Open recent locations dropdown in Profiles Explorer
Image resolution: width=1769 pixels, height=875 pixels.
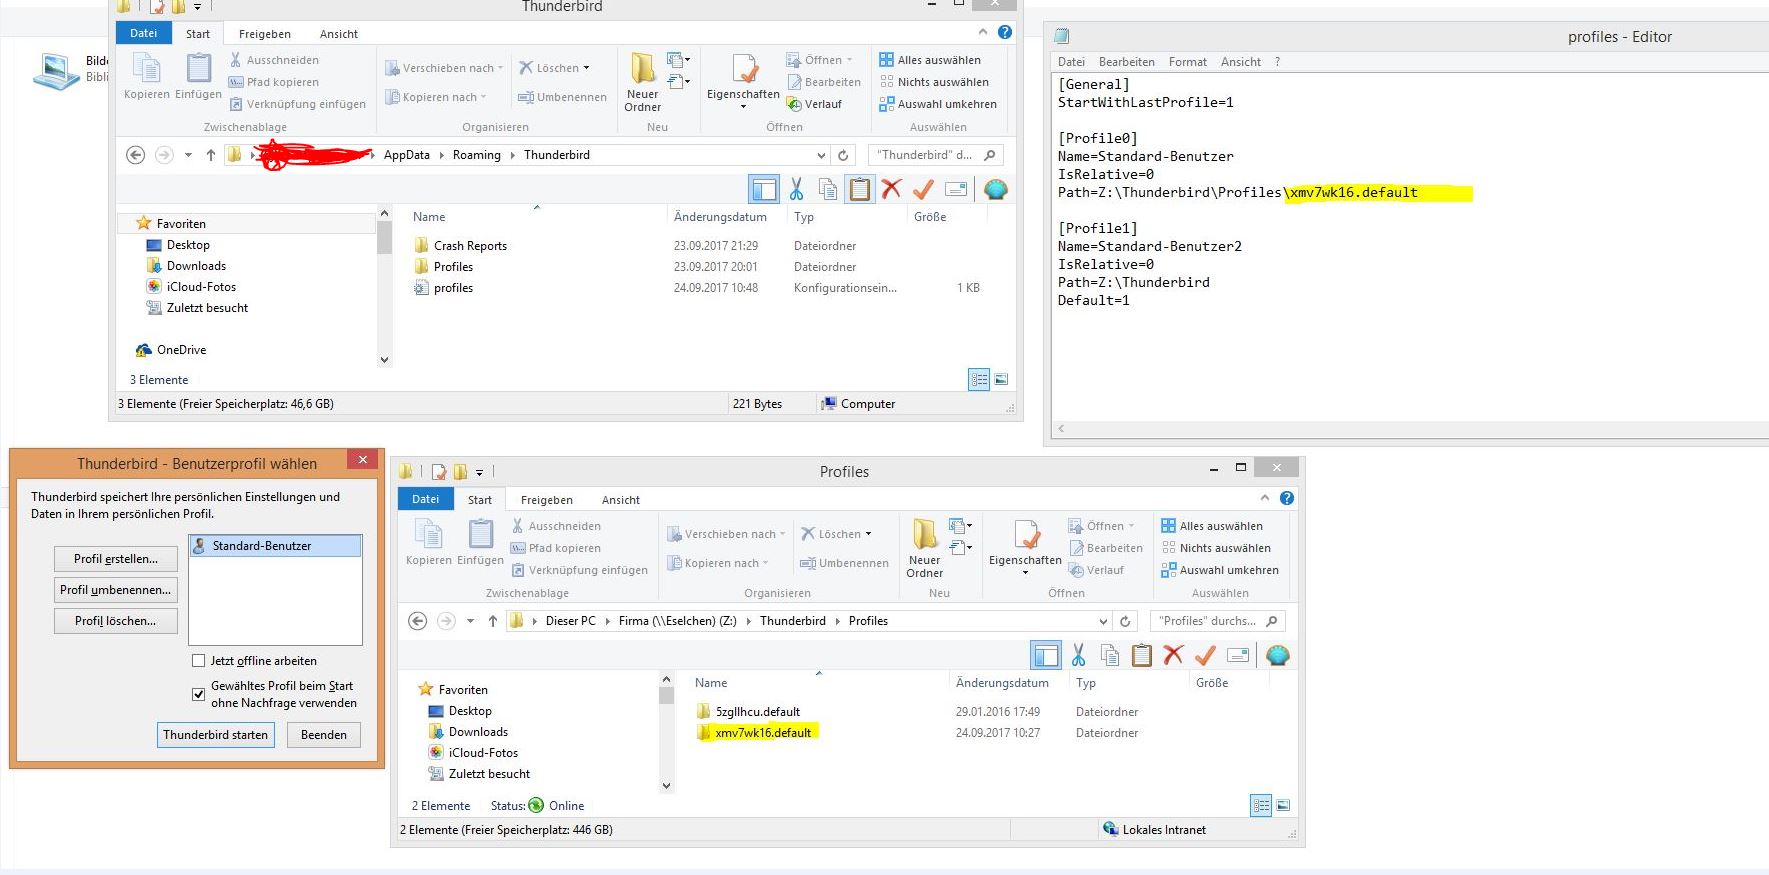coord(470,621)
